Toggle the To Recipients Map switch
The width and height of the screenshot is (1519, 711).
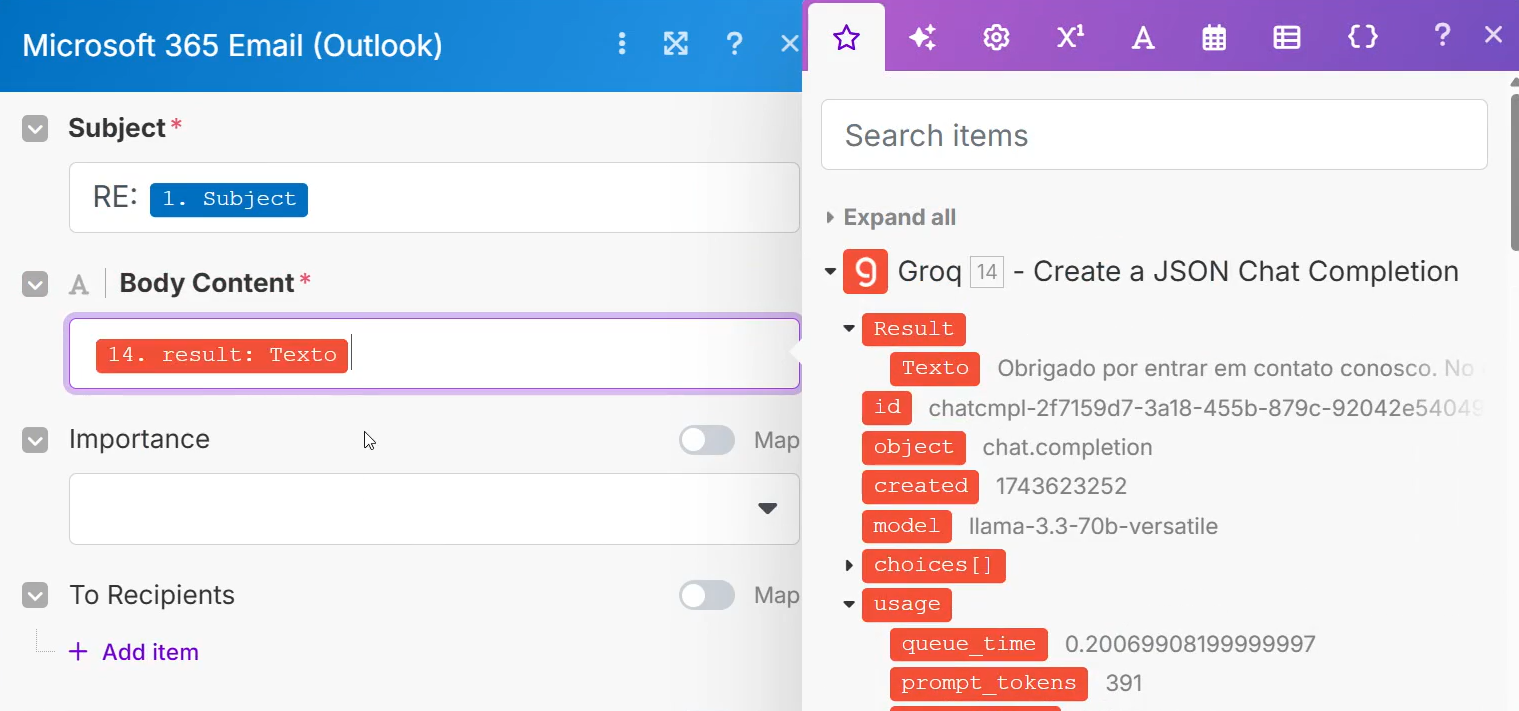pyautogui.click(x=707, y=596)
